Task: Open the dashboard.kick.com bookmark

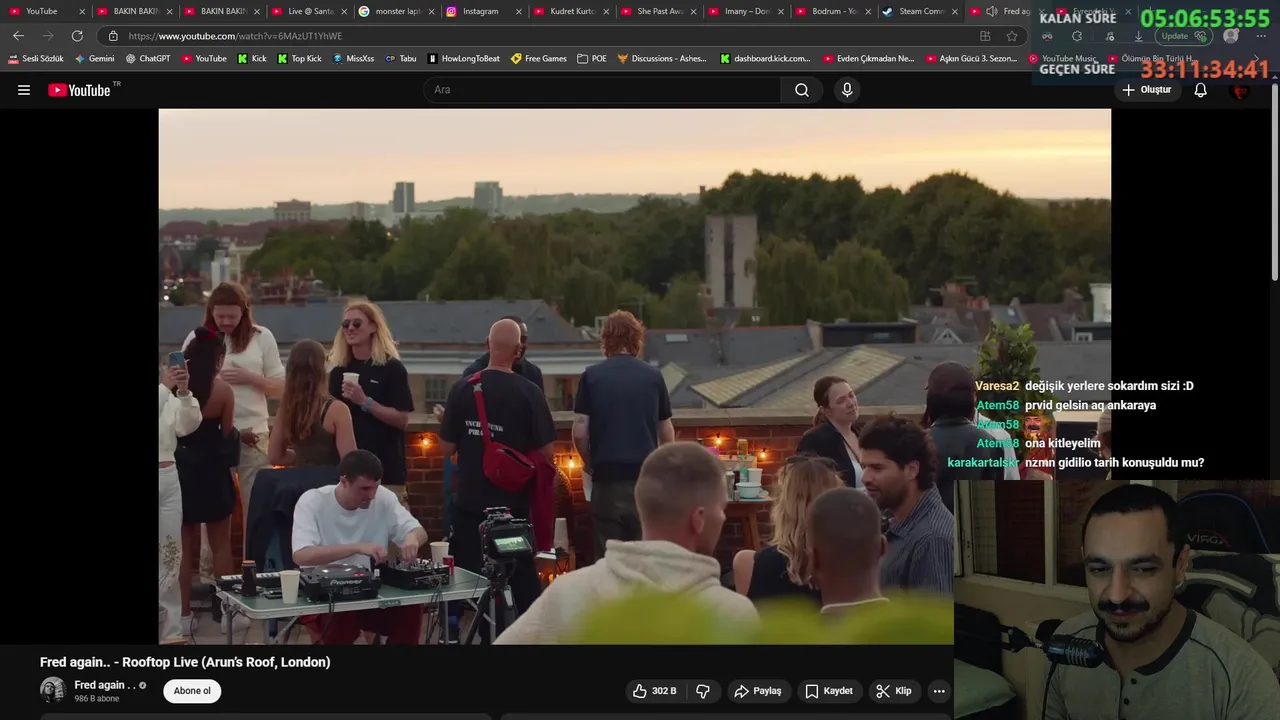Action: pyautogui.click(x=765, y=59)
